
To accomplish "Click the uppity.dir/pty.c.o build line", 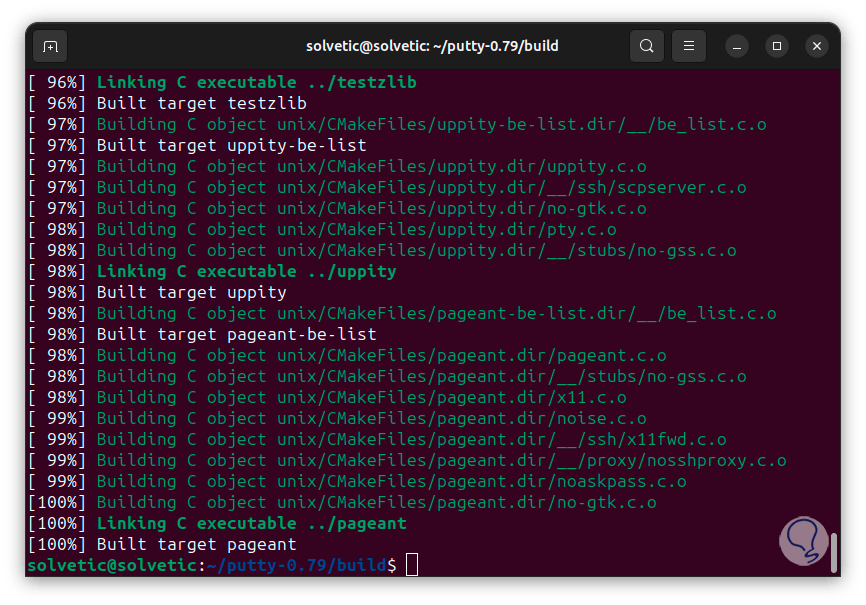I will 323,229.
